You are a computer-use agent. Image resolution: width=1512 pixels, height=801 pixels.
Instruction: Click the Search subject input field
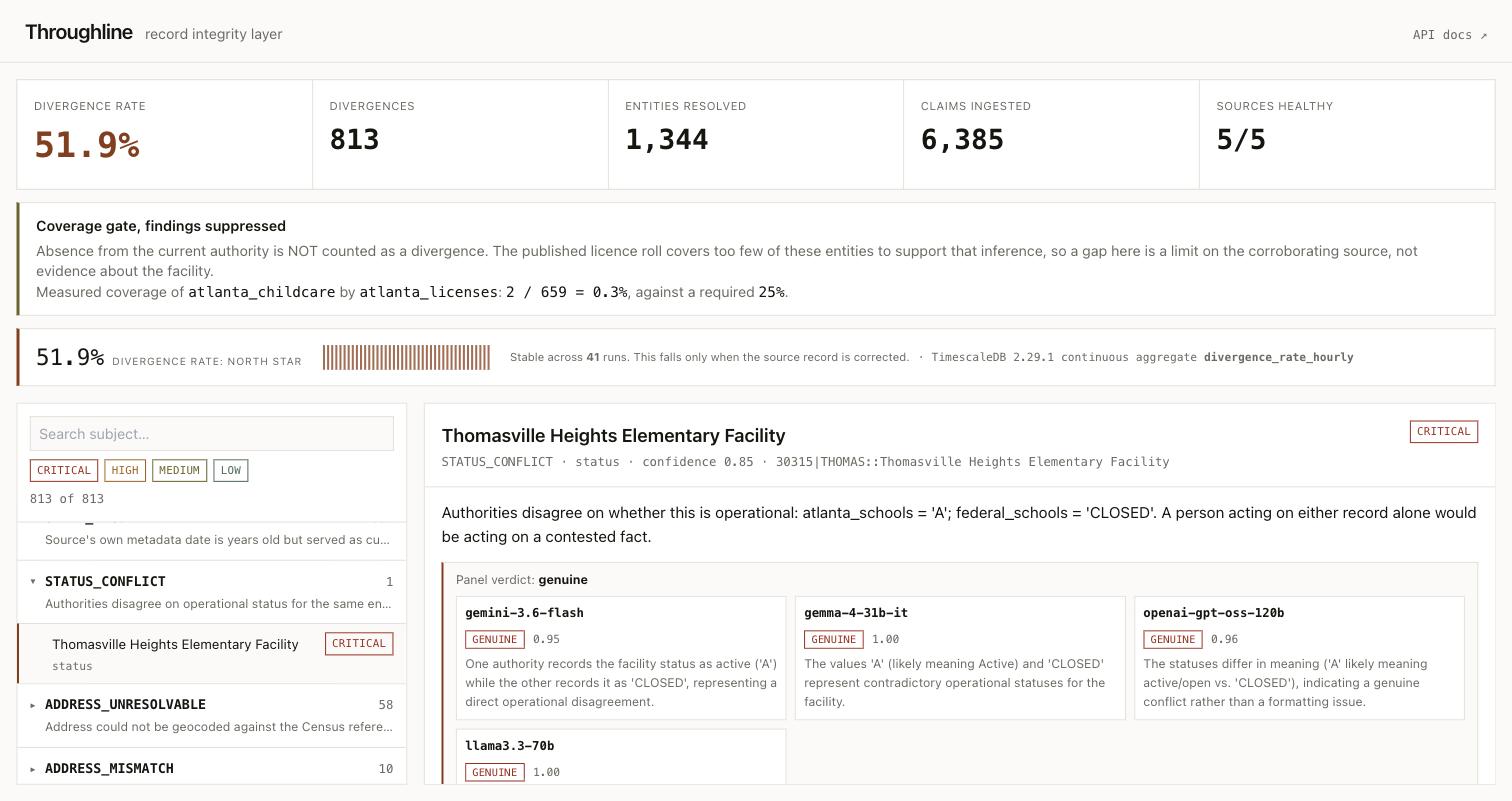212,434
